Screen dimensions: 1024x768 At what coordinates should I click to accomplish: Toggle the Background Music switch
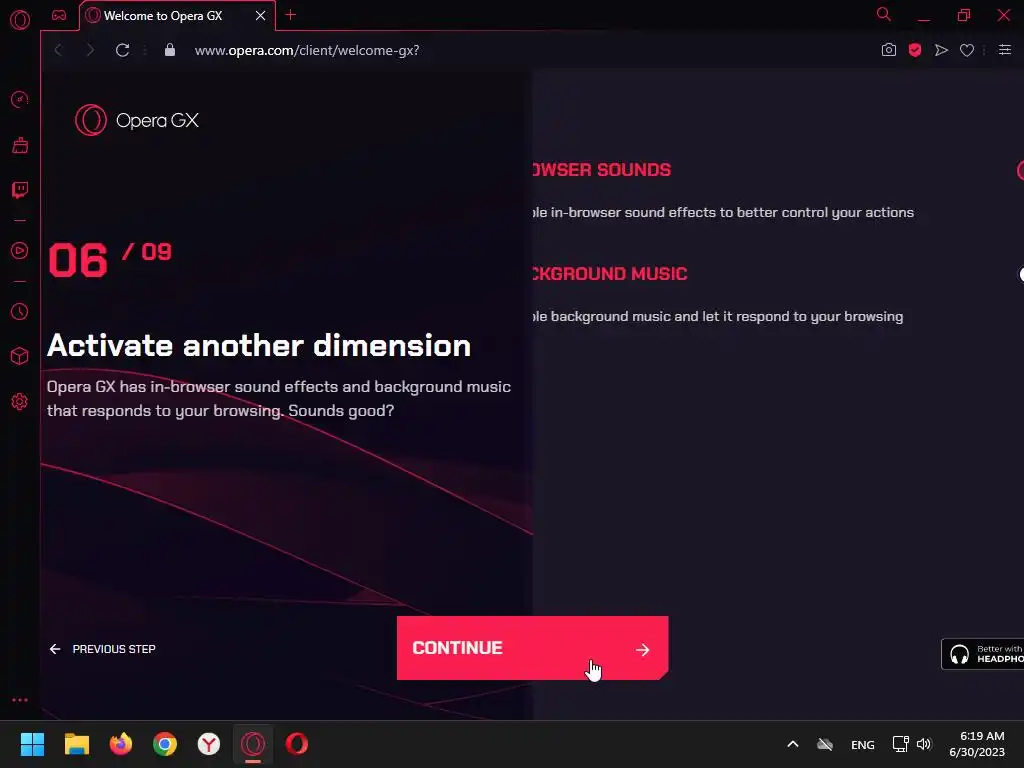[1021, 274]
